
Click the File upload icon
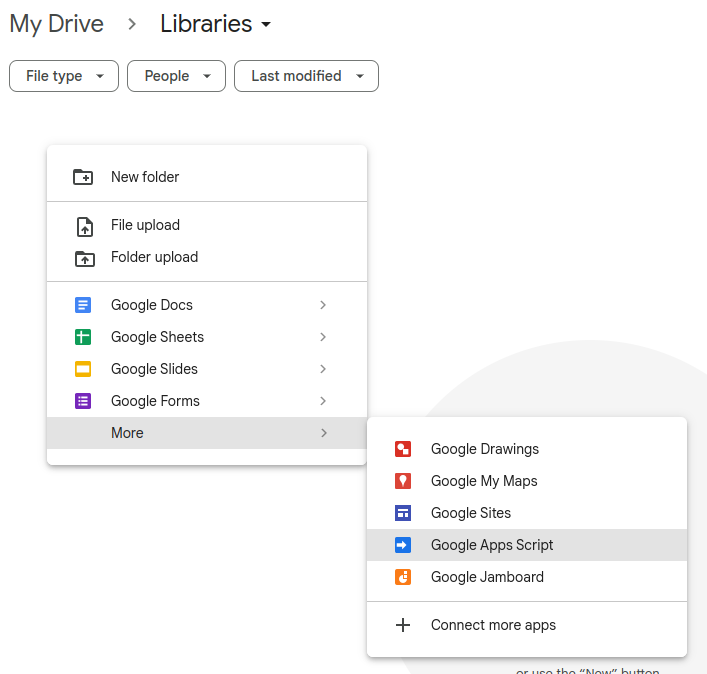(x=84, y=227)
